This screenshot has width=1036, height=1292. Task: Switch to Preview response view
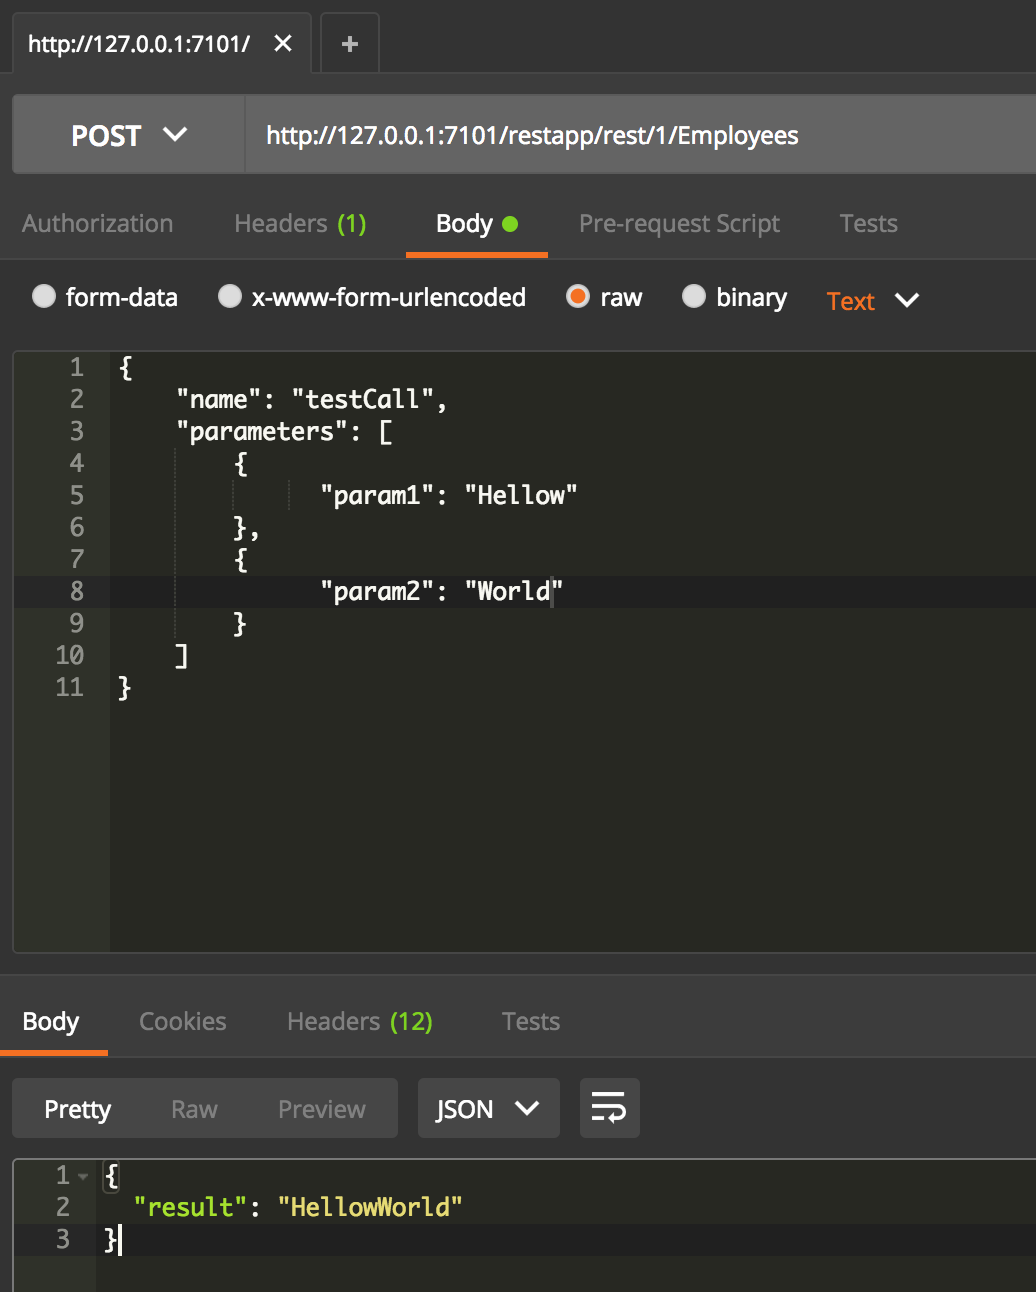[x=321, y=1108]
